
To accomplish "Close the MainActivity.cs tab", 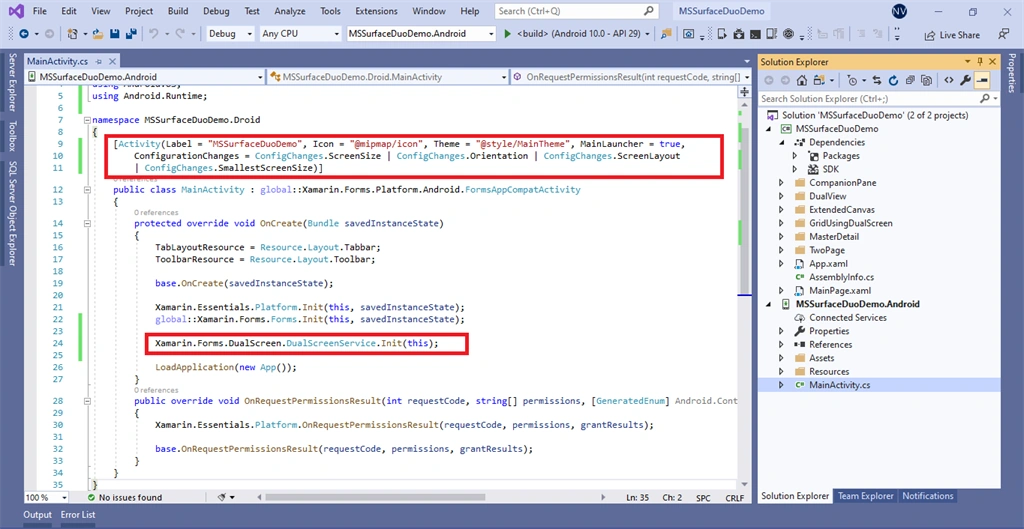I will pyautogui.click(x=112, y=61).
